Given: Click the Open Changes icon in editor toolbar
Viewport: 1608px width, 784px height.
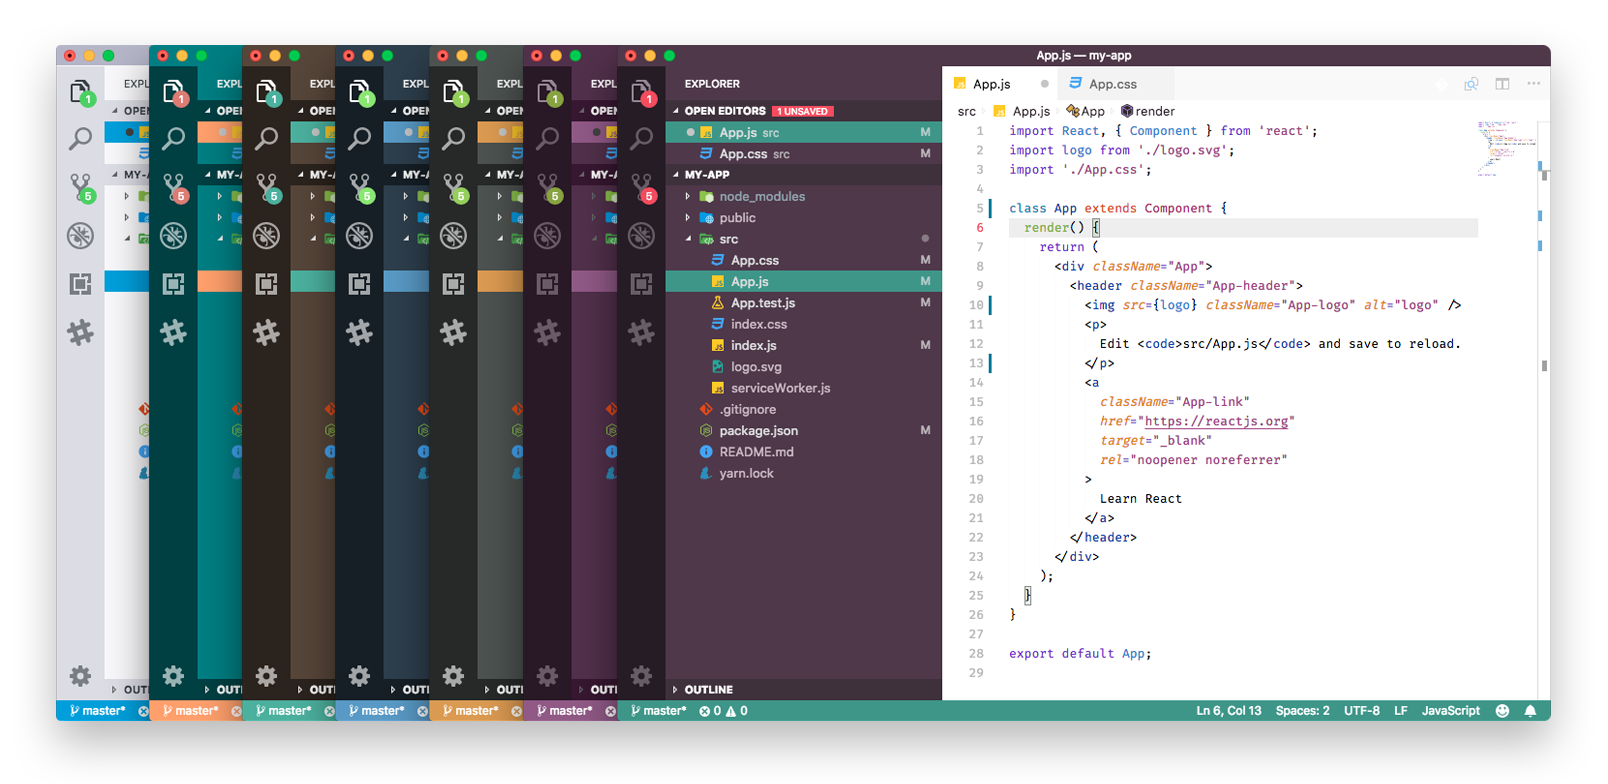Looking at the screenshot, I should click(1471, 84).
